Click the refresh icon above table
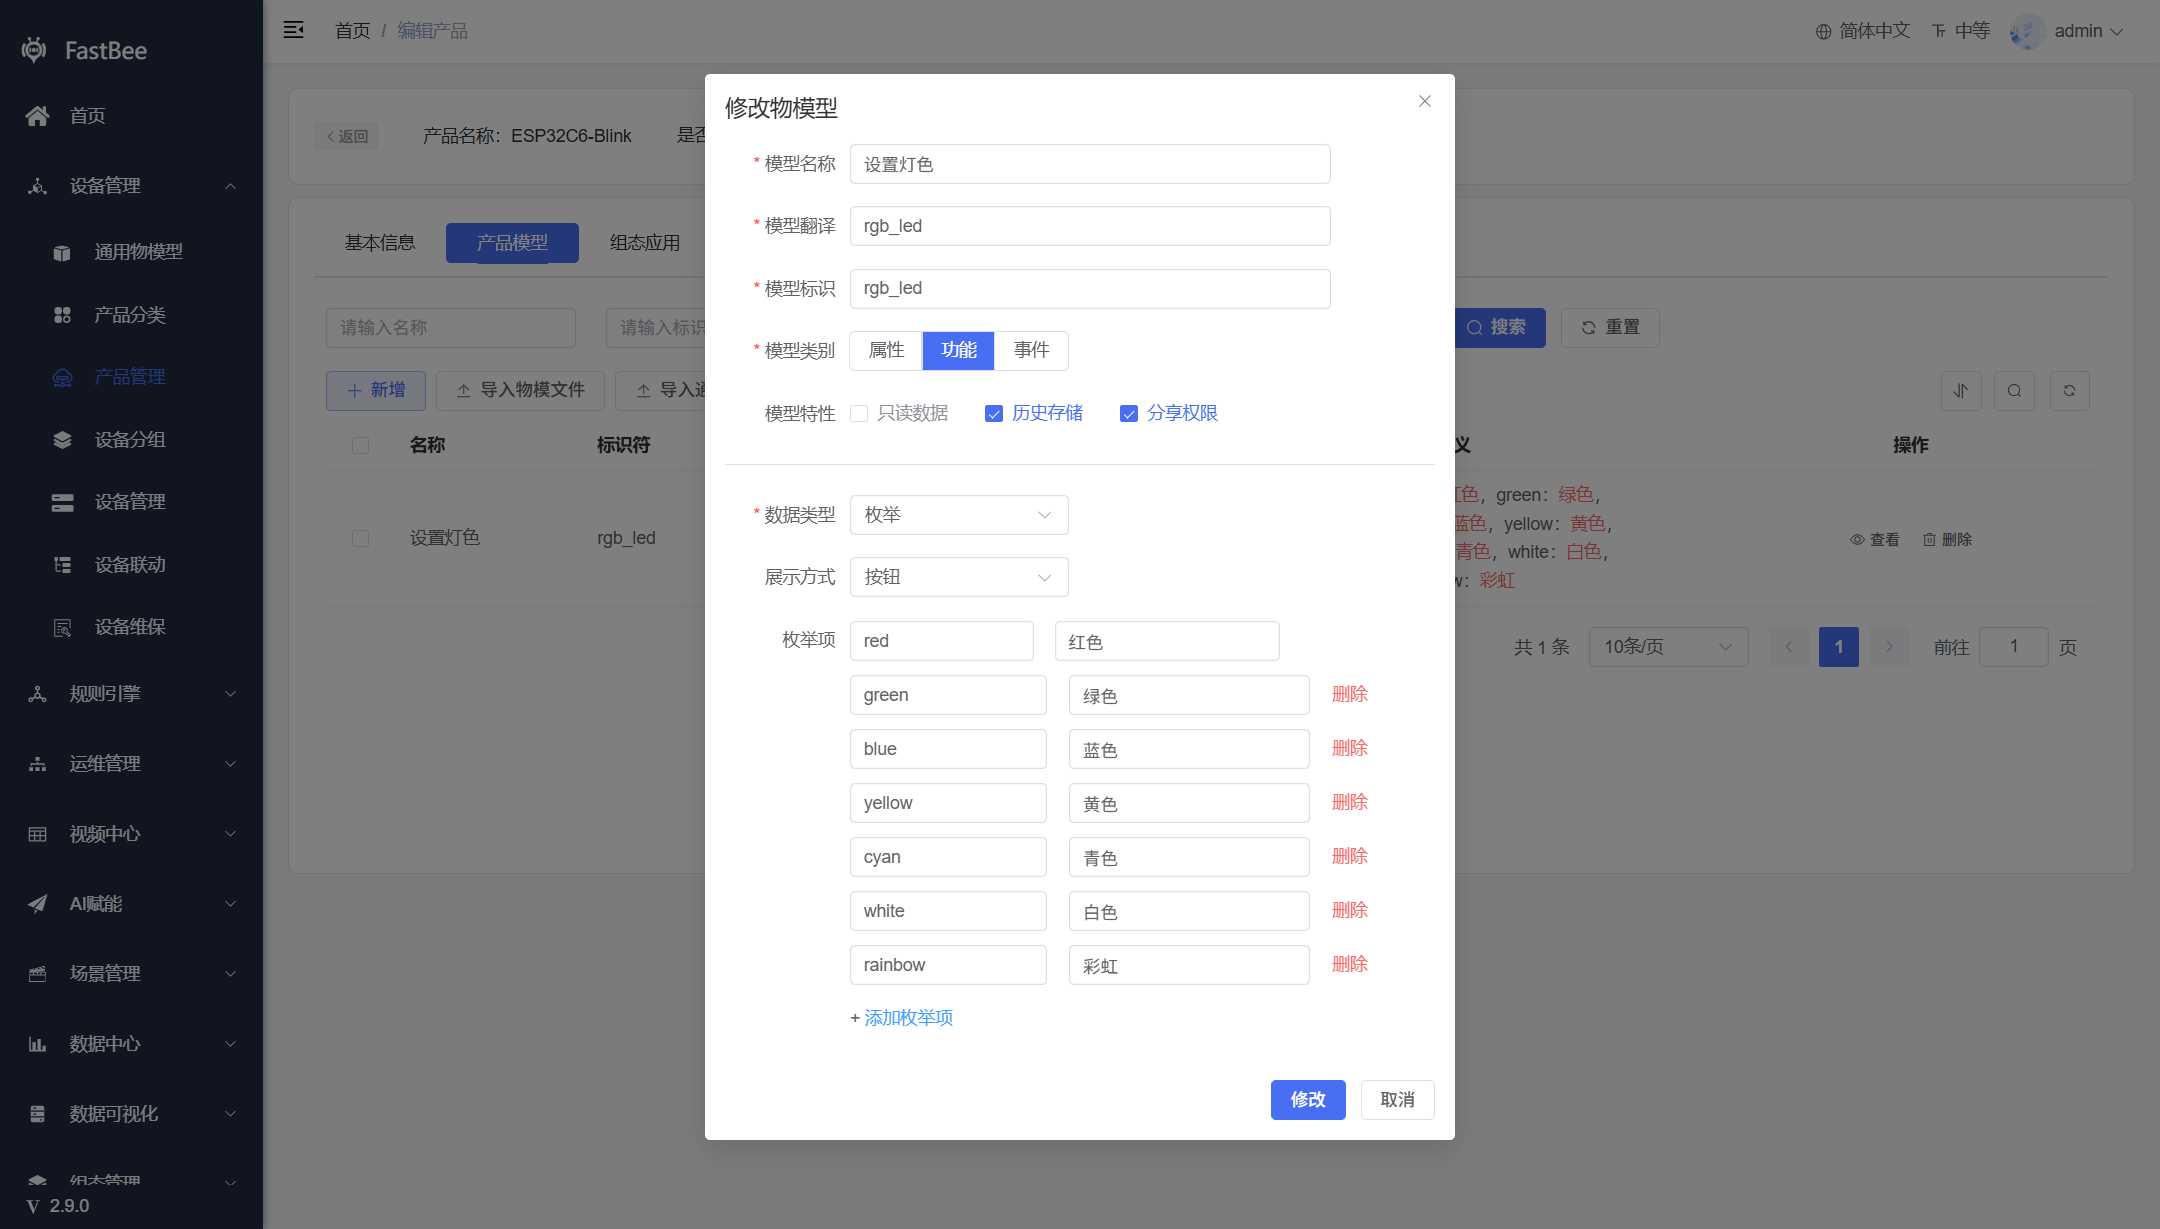The image size is (2160, 1229). [x=2069, y=391]
